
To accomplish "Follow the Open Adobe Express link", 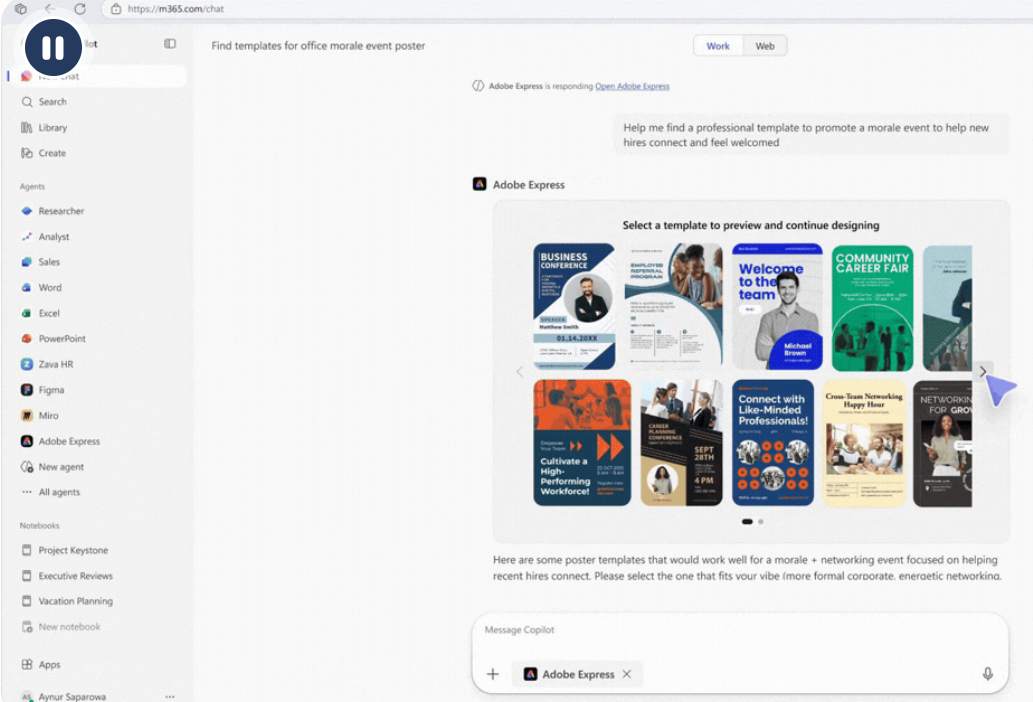I will (x=632, y=86).
